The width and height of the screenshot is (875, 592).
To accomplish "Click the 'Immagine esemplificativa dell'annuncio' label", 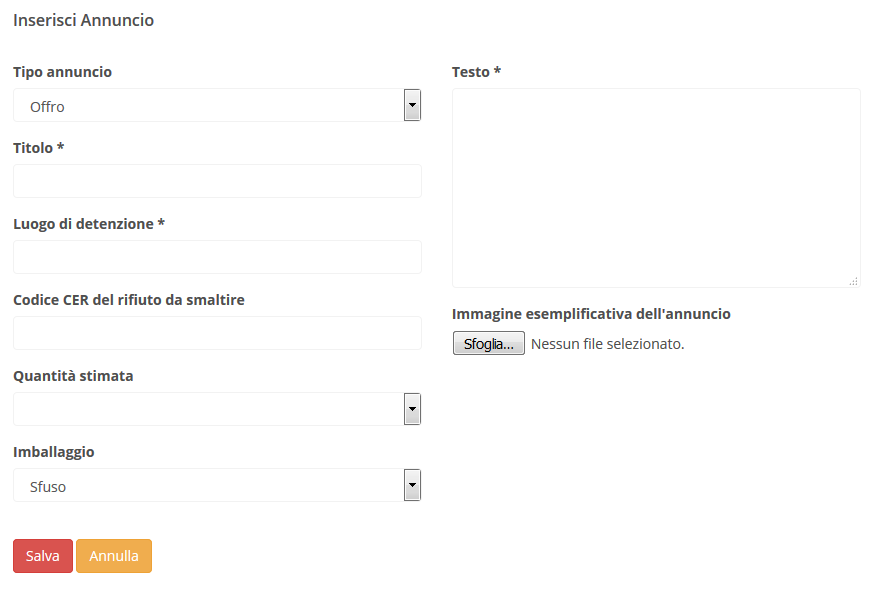I will click(591, 314).
